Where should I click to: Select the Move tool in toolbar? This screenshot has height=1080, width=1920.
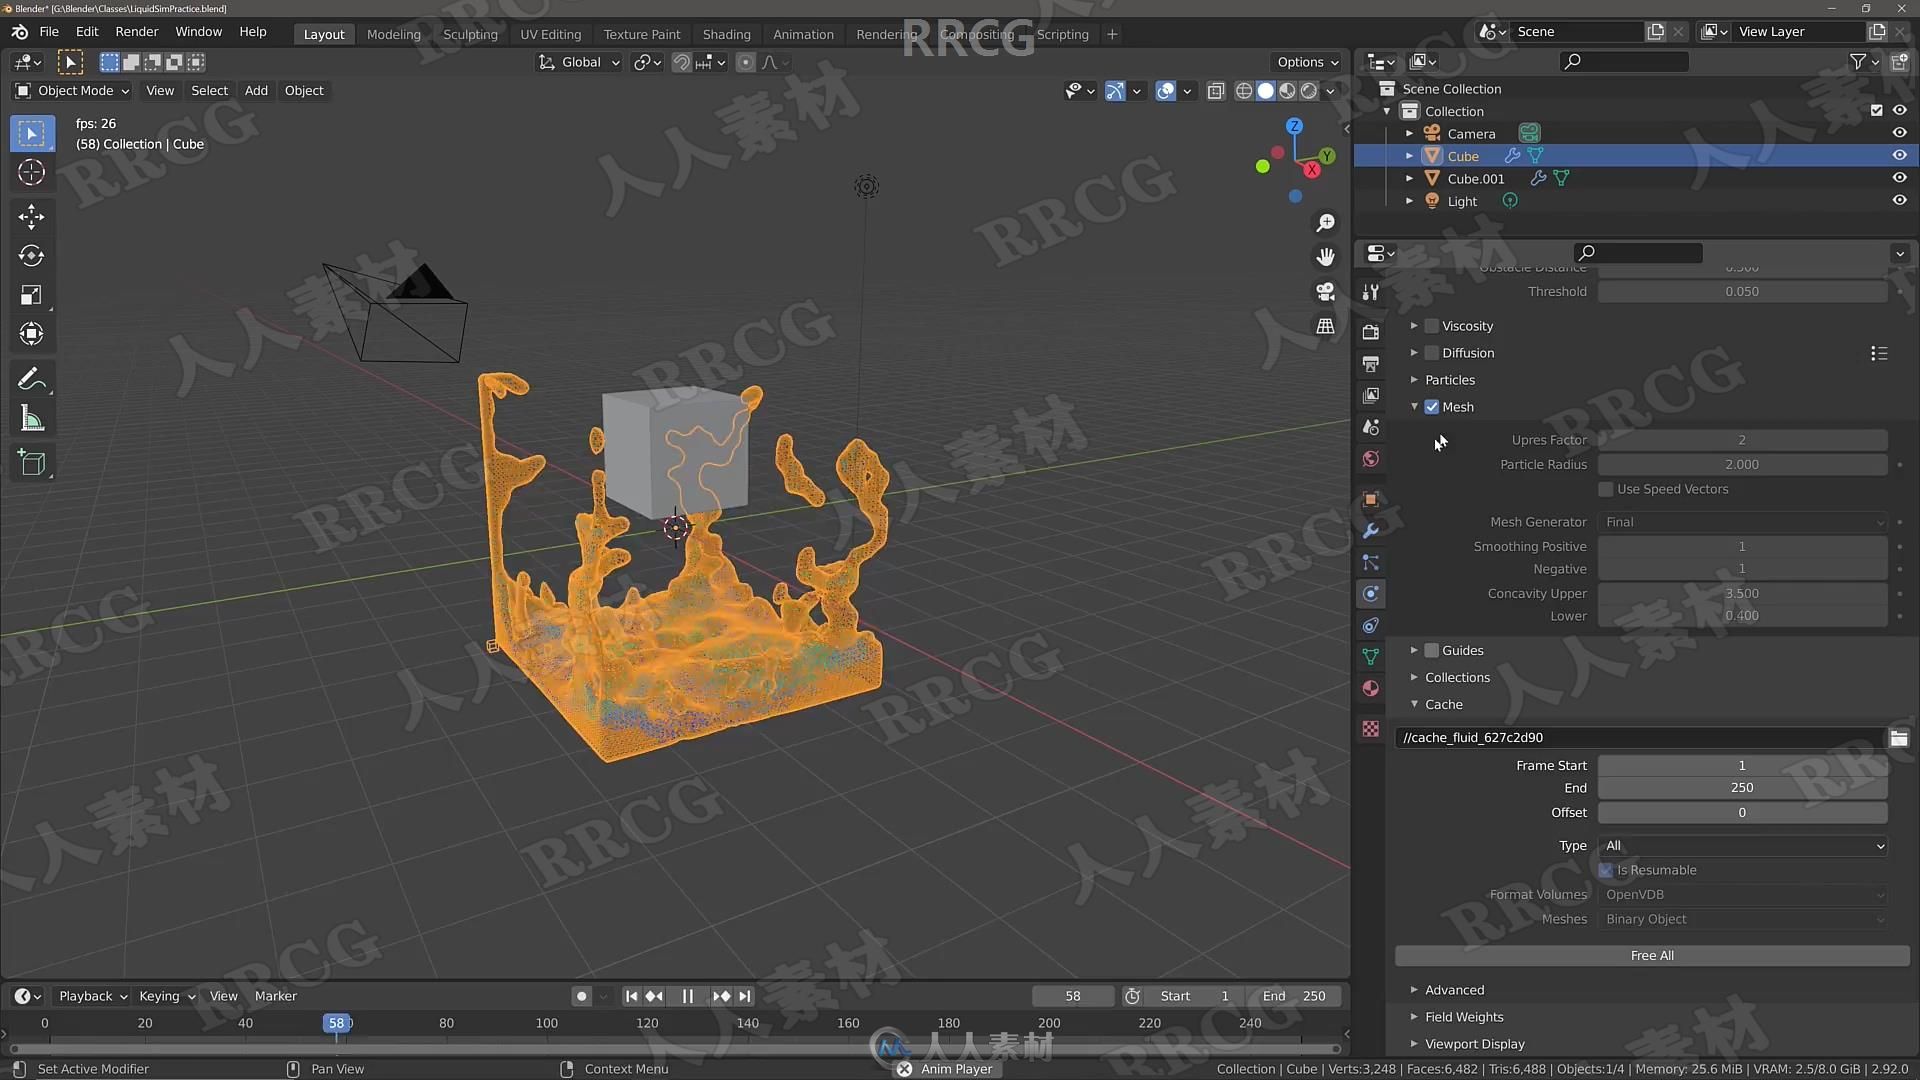tap(30, 214)
